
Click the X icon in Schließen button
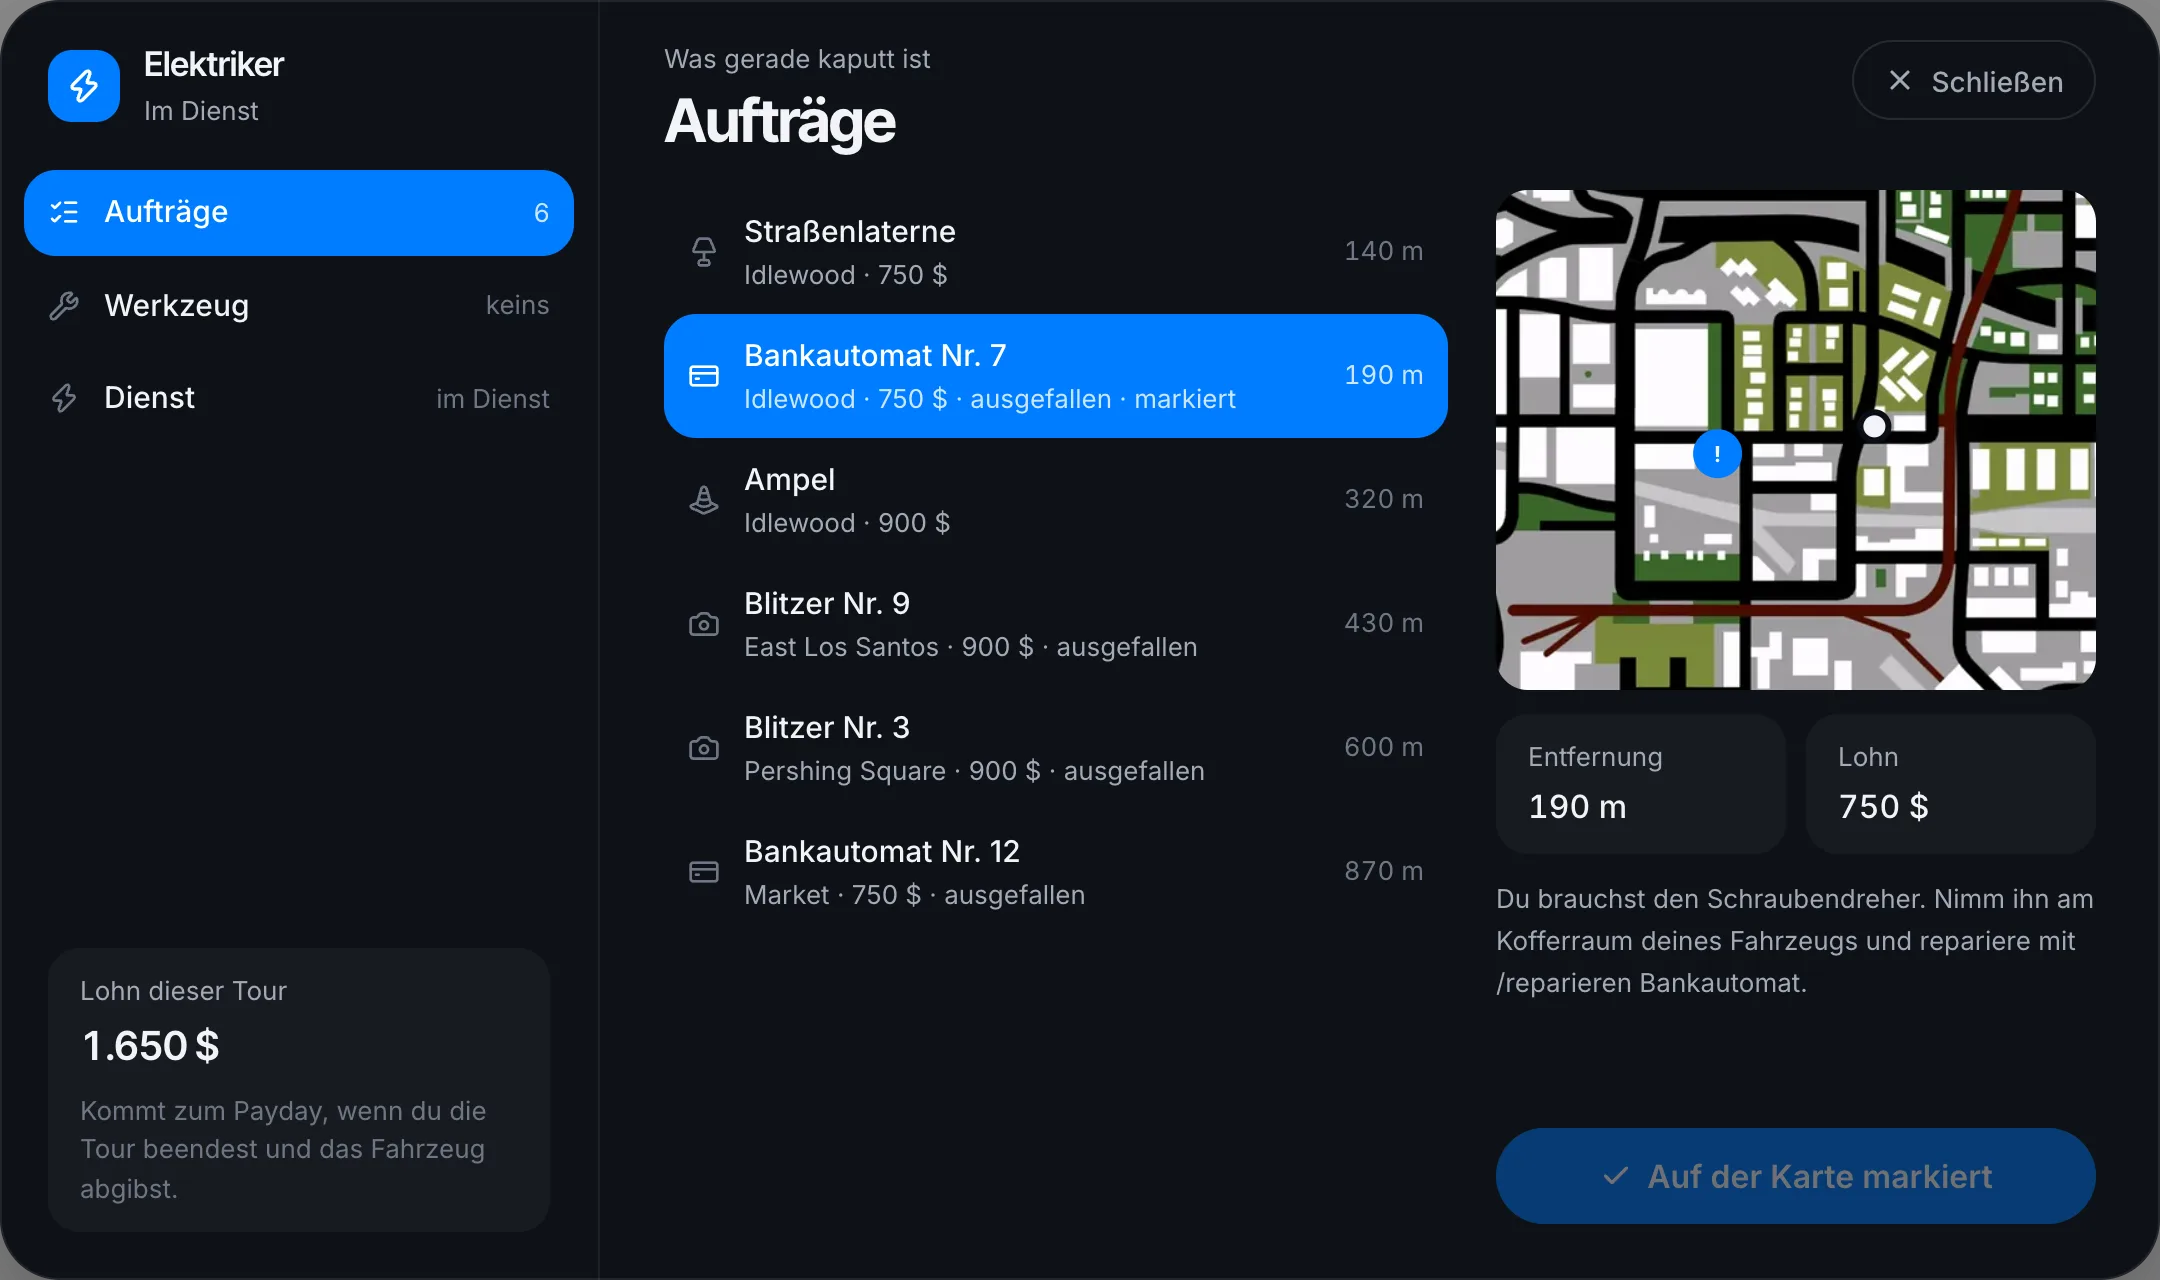pyautogui.click(x=1900, y=80)
